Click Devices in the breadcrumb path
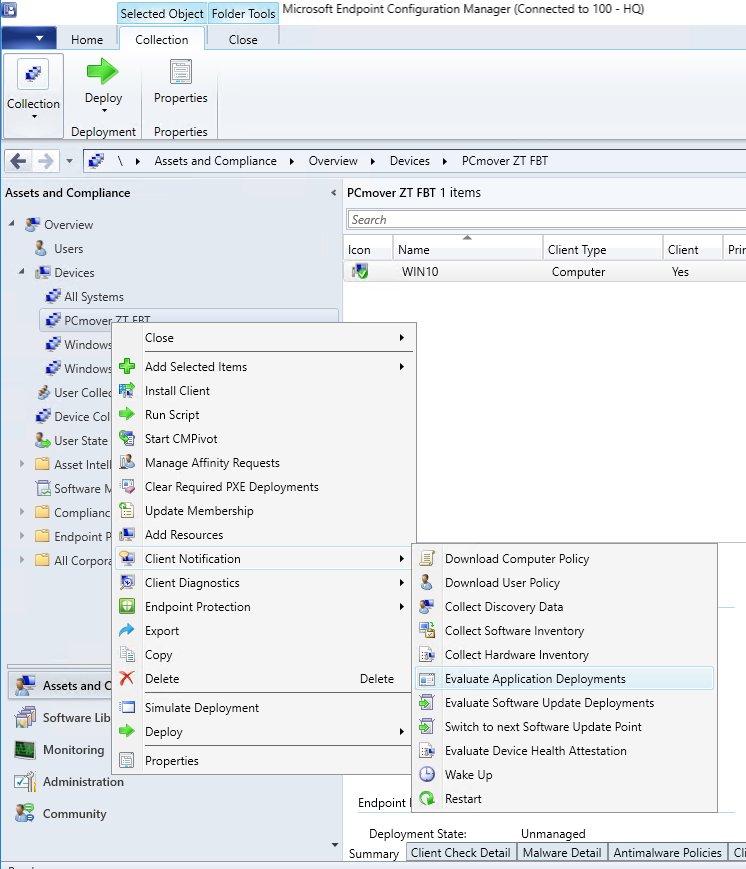Image resolution: width=746 pixels, height=869 pixels. [x=410, y=161]
